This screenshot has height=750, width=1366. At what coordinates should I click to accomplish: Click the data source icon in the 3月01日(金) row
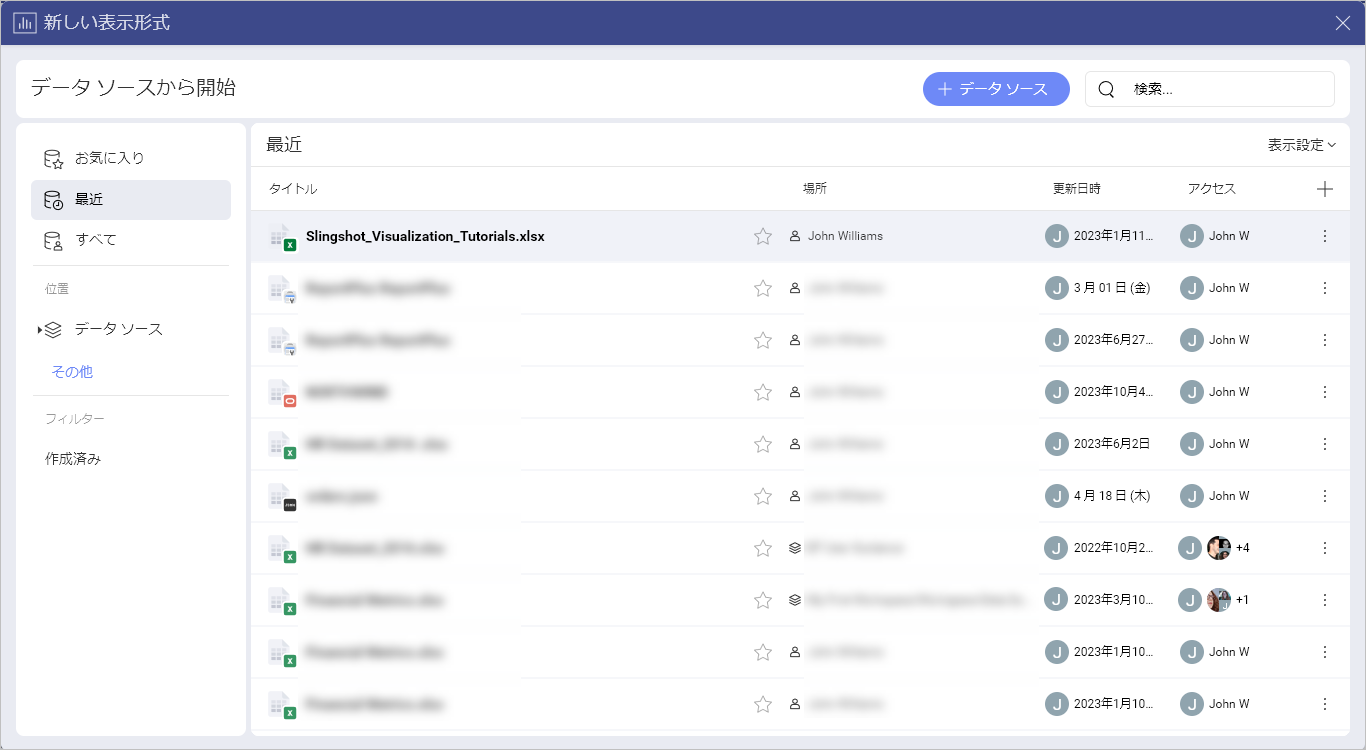[282, 289]
